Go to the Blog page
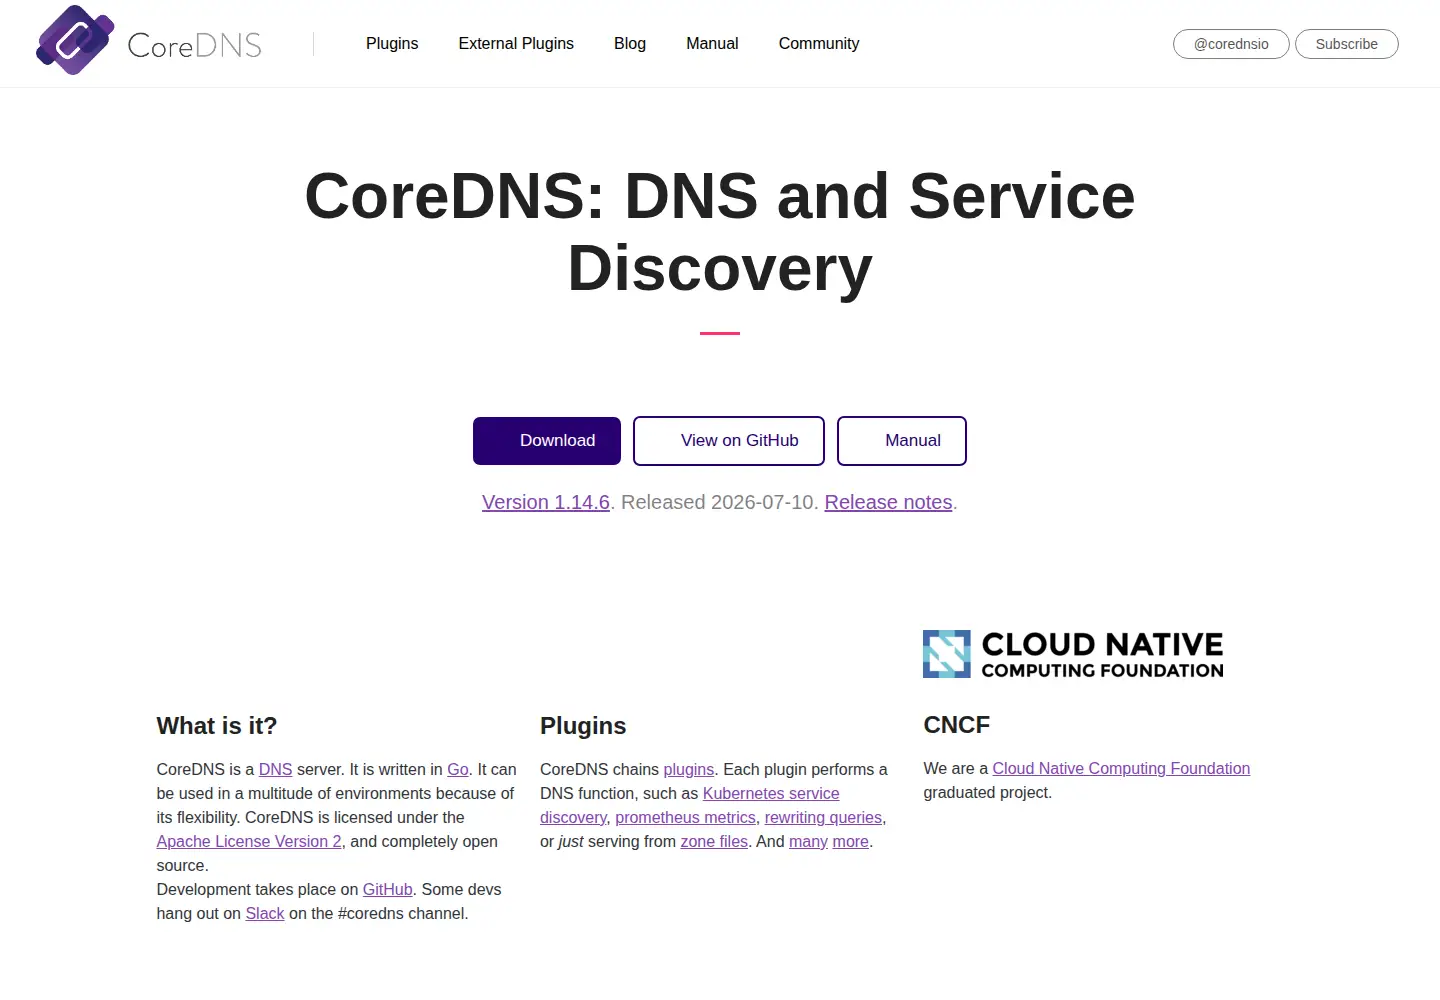 point(630,44)
